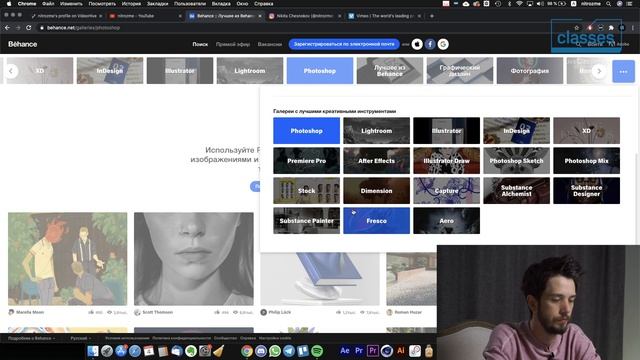
Task: Open the Закладки menu
Action: point(158,4)
